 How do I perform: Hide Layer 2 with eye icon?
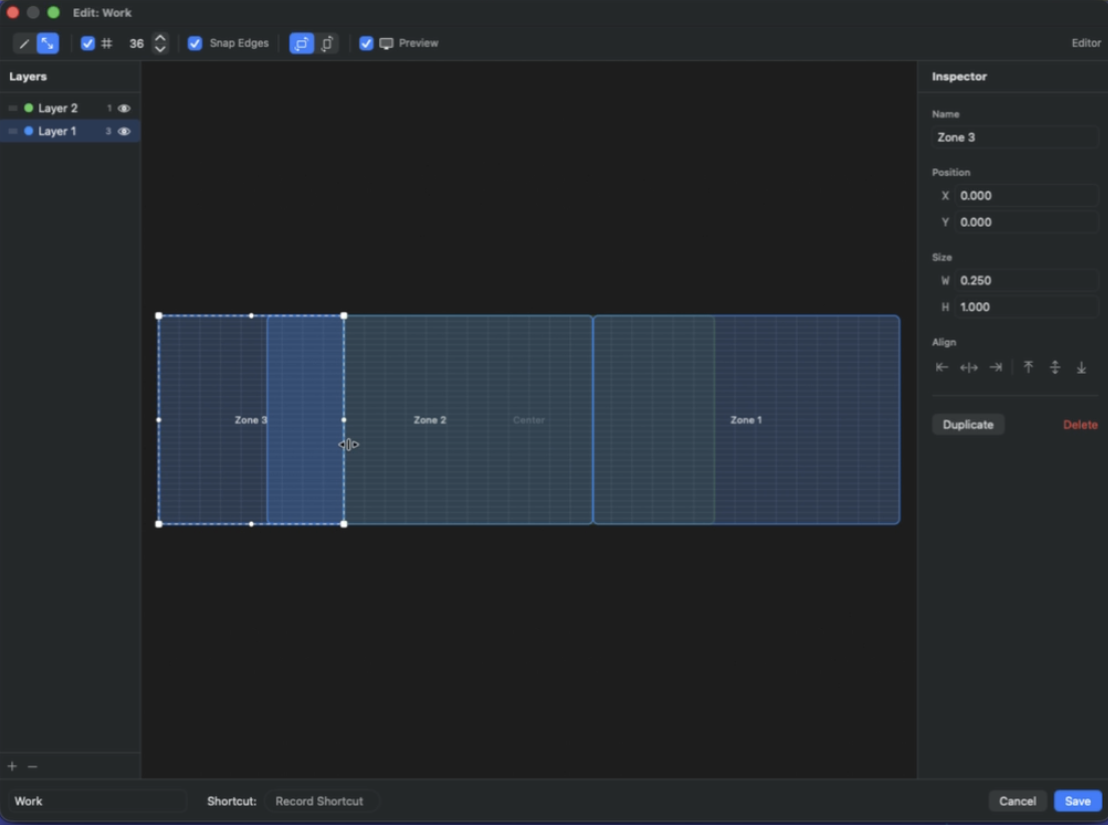point(125,108)
